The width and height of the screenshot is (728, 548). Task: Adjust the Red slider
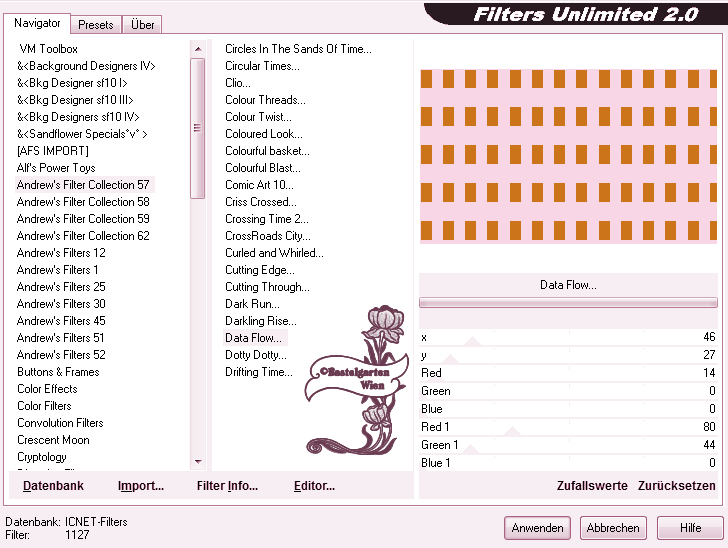point(568,373)
